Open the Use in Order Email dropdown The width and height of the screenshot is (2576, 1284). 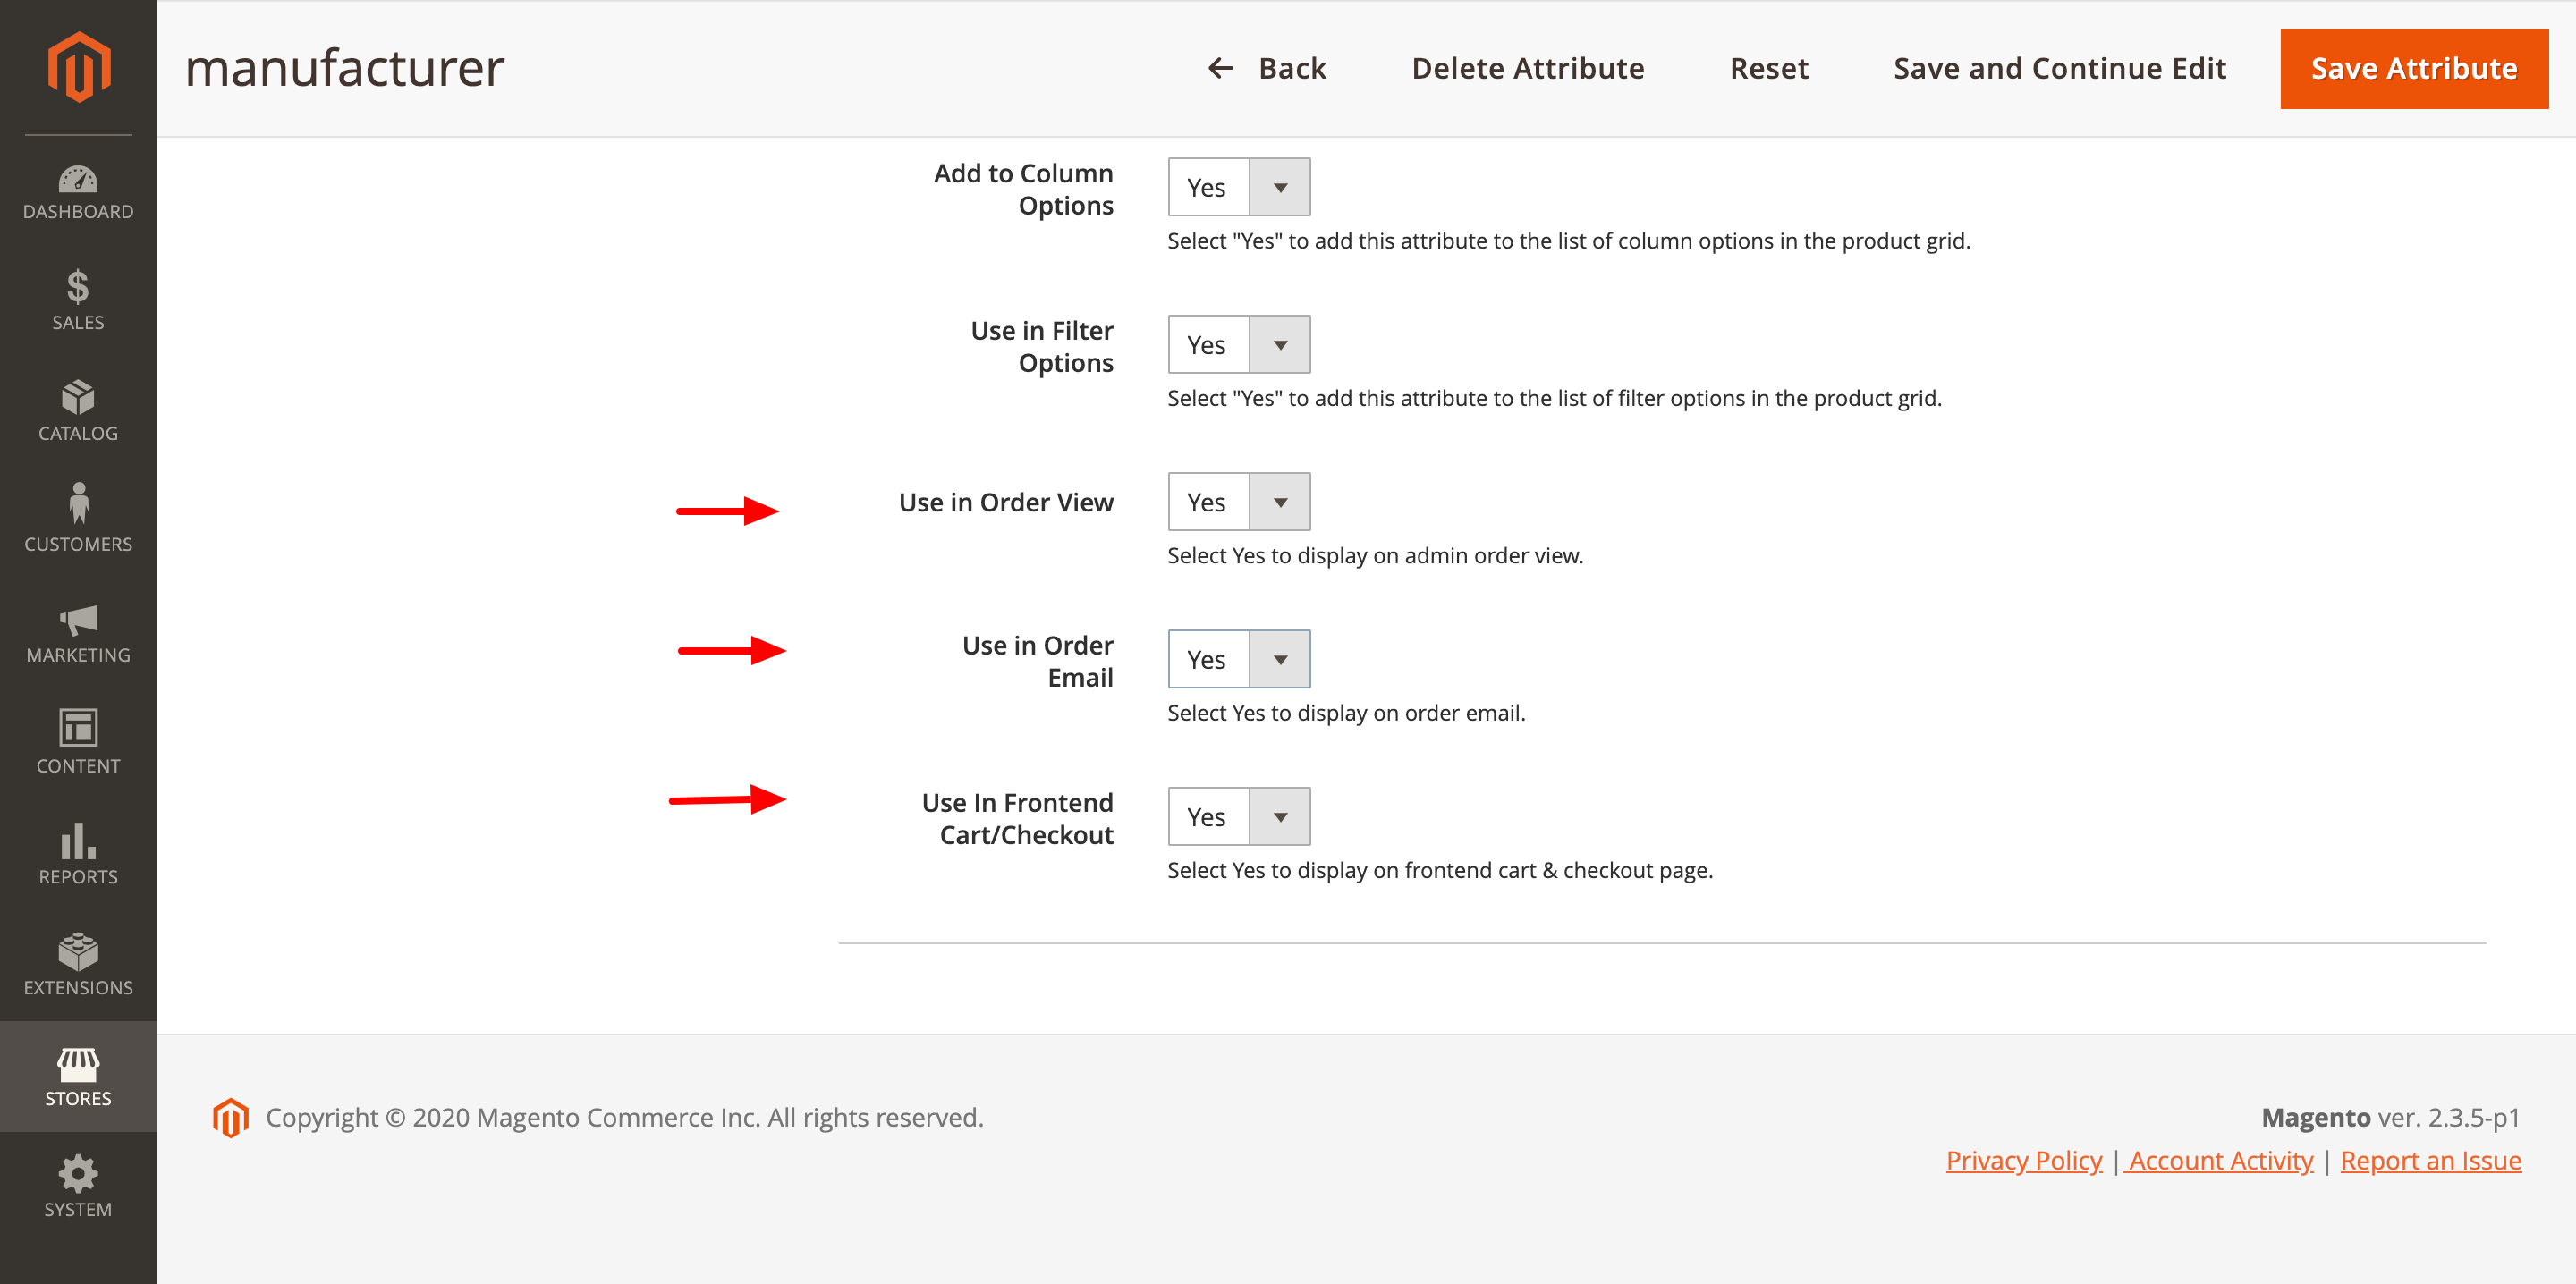(1239, 659)
